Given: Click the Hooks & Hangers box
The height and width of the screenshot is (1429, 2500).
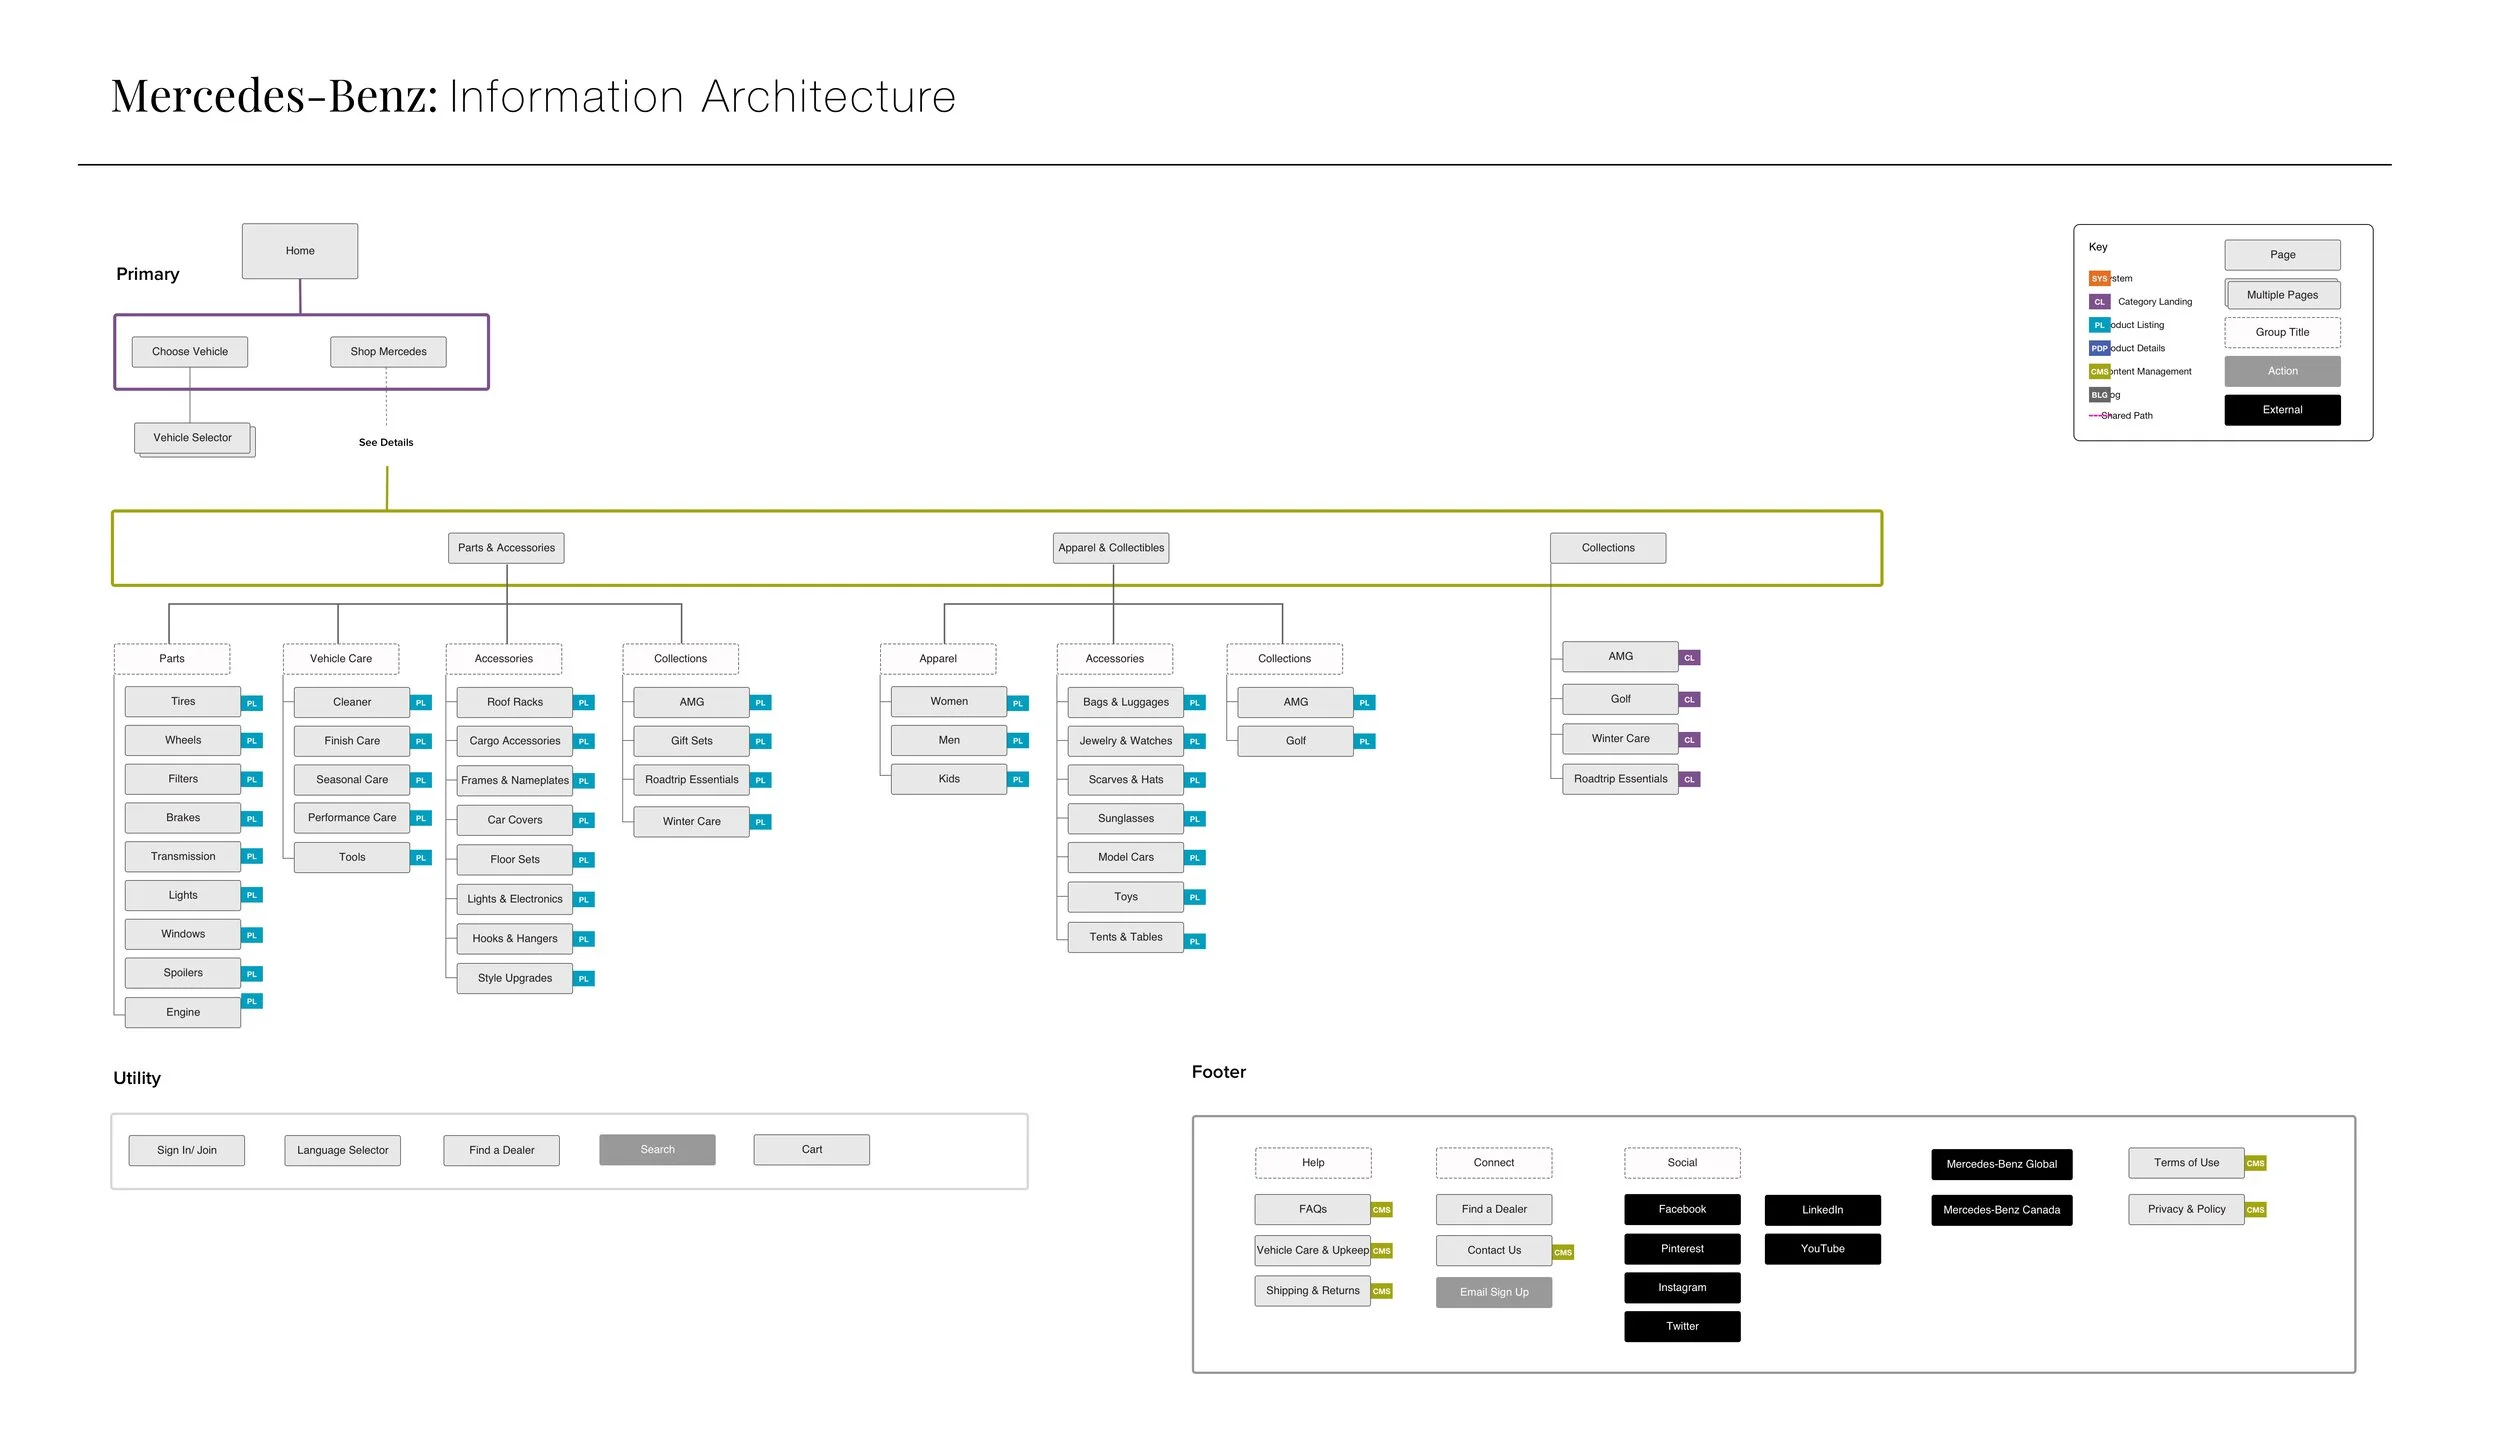Looking at the screenshot, I should point(515,938).
